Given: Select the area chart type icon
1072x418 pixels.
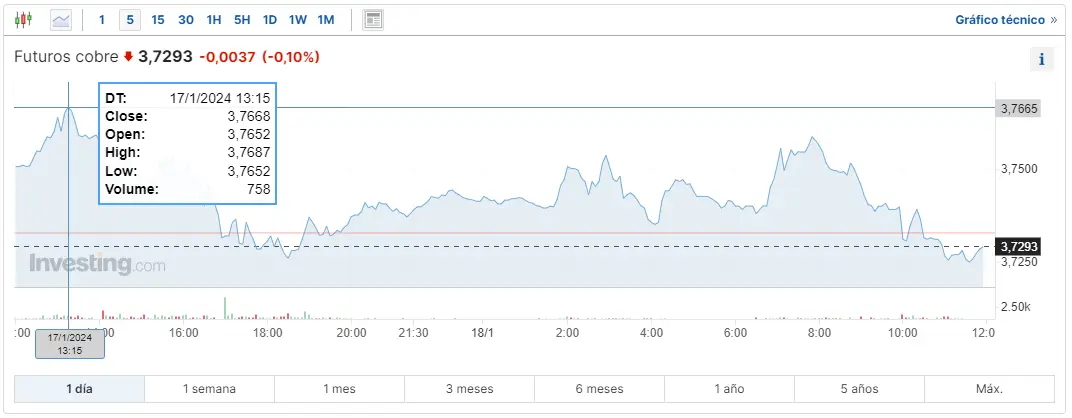Looking at the screenshot, I should pos(61,19).
